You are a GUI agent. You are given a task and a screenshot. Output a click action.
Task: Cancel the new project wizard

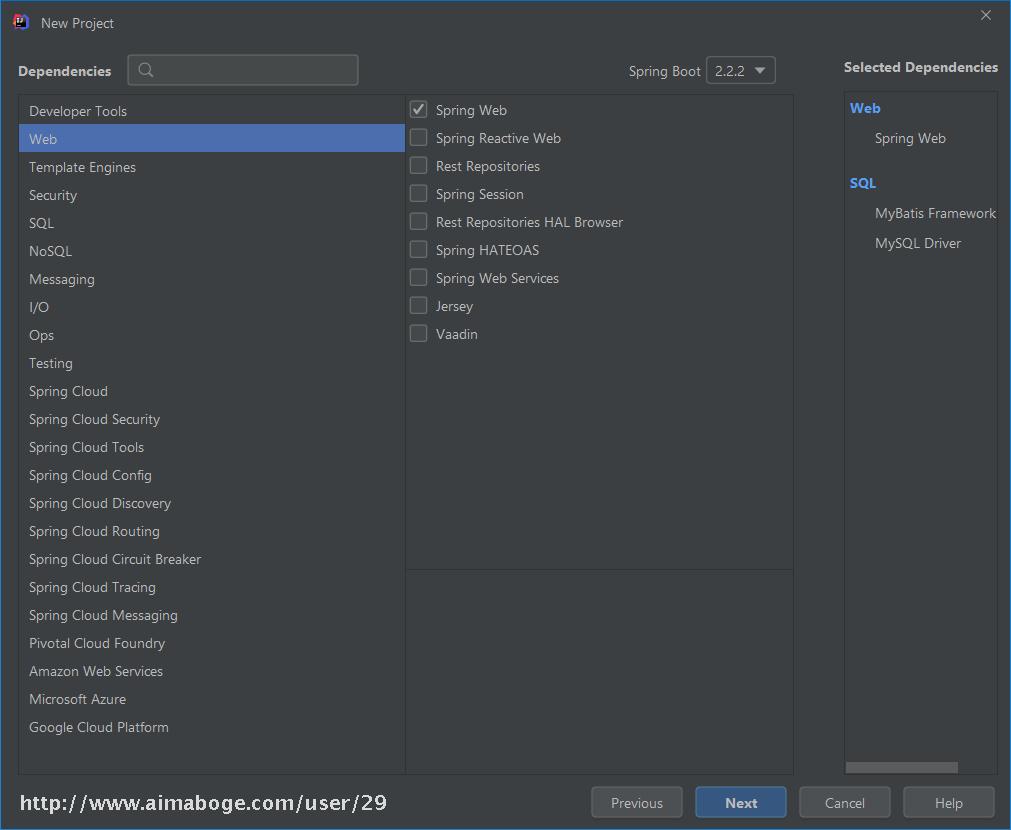coord(845,803)
